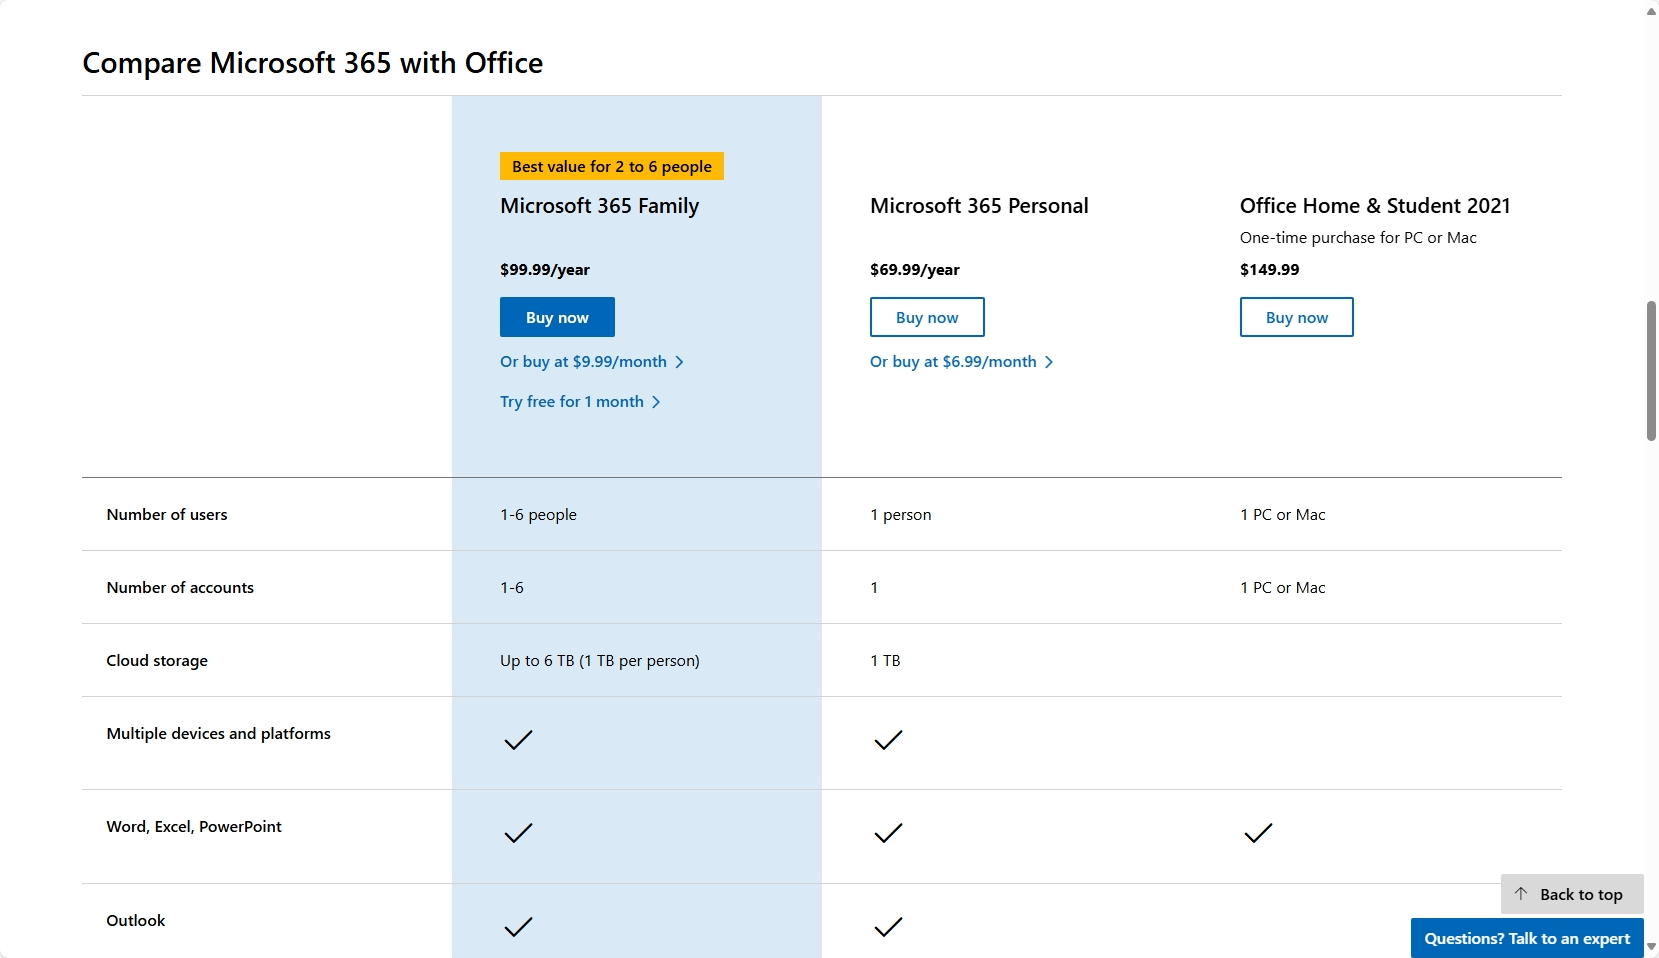Viewport: 1659px width, 958px height.
Task: Click the Personal checkmark for Multiple devices and platforms
Action: pos(888,740)
